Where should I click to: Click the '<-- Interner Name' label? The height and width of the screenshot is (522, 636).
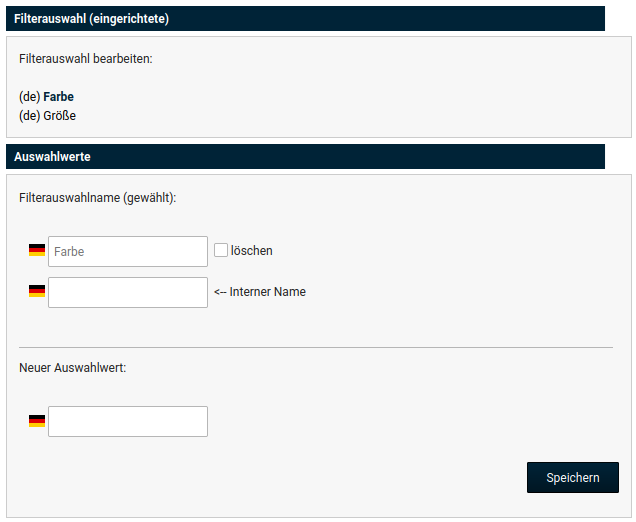(x=260, y=292)
